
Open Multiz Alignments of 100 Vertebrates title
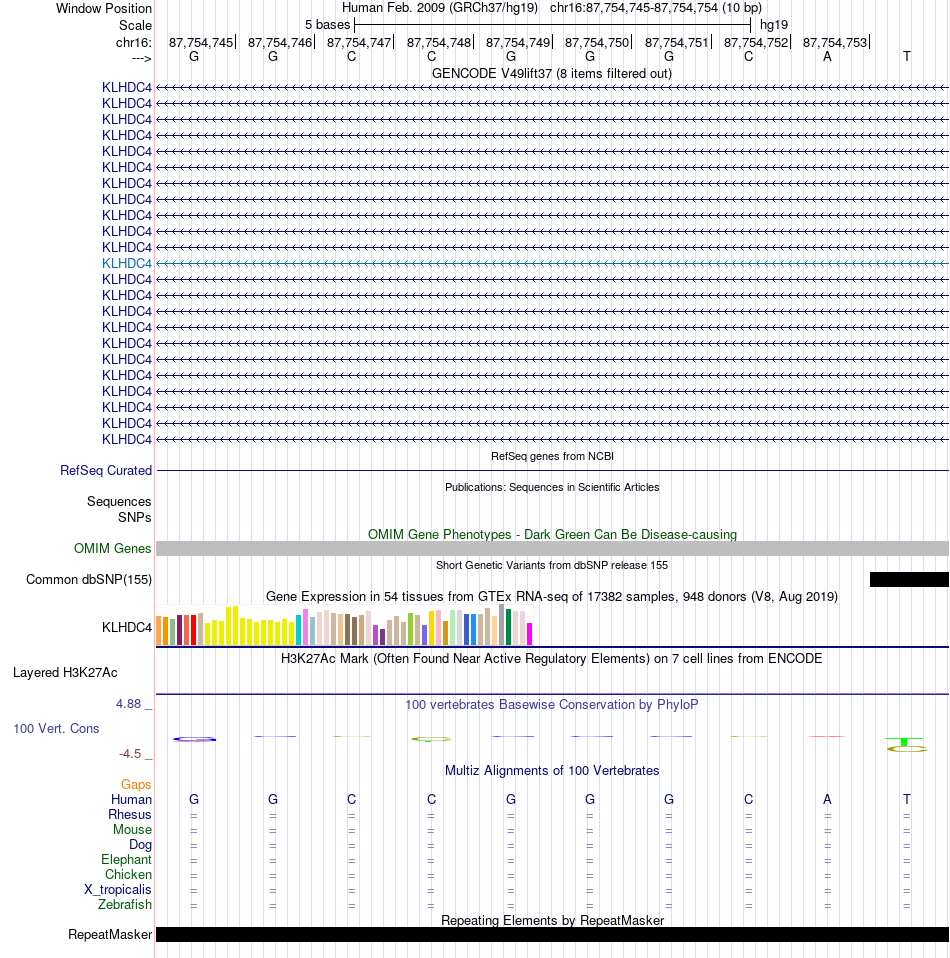[552, 770]
